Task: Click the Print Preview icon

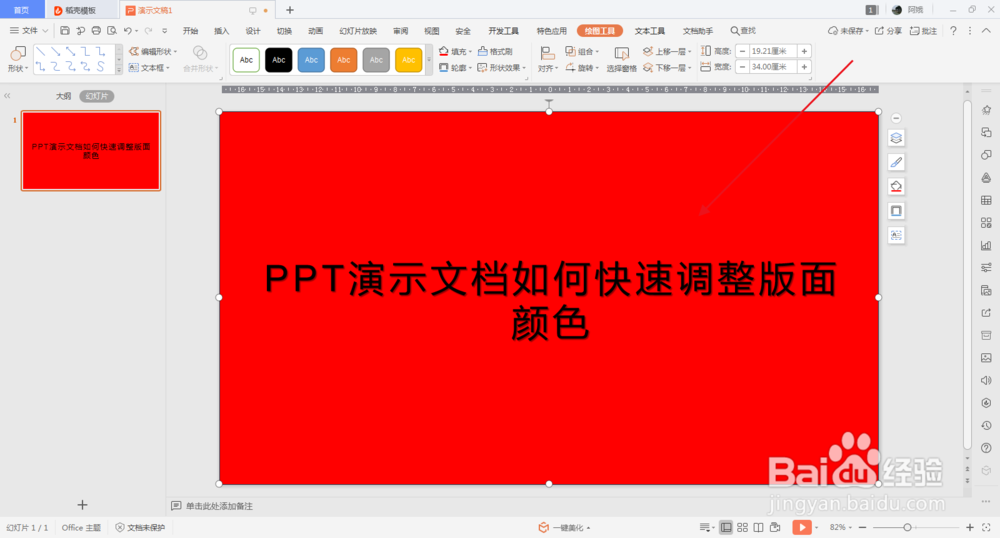Action: coord(112,31)
